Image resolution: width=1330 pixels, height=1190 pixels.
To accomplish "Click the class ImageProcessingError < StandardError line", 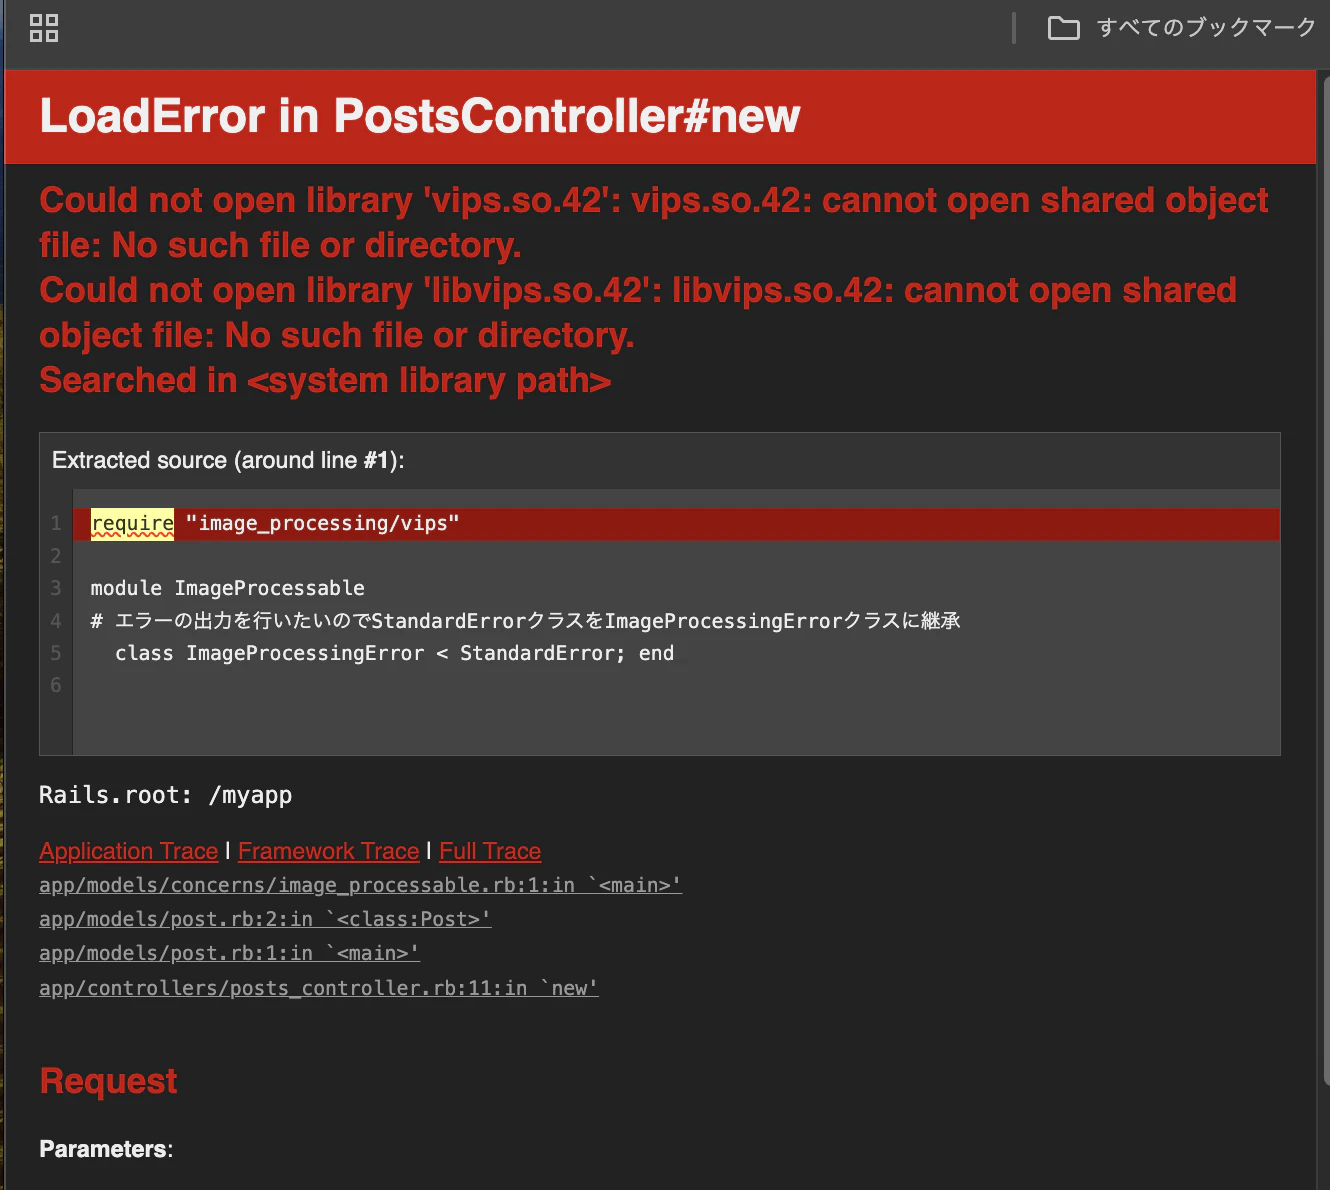I will [394, 653].
